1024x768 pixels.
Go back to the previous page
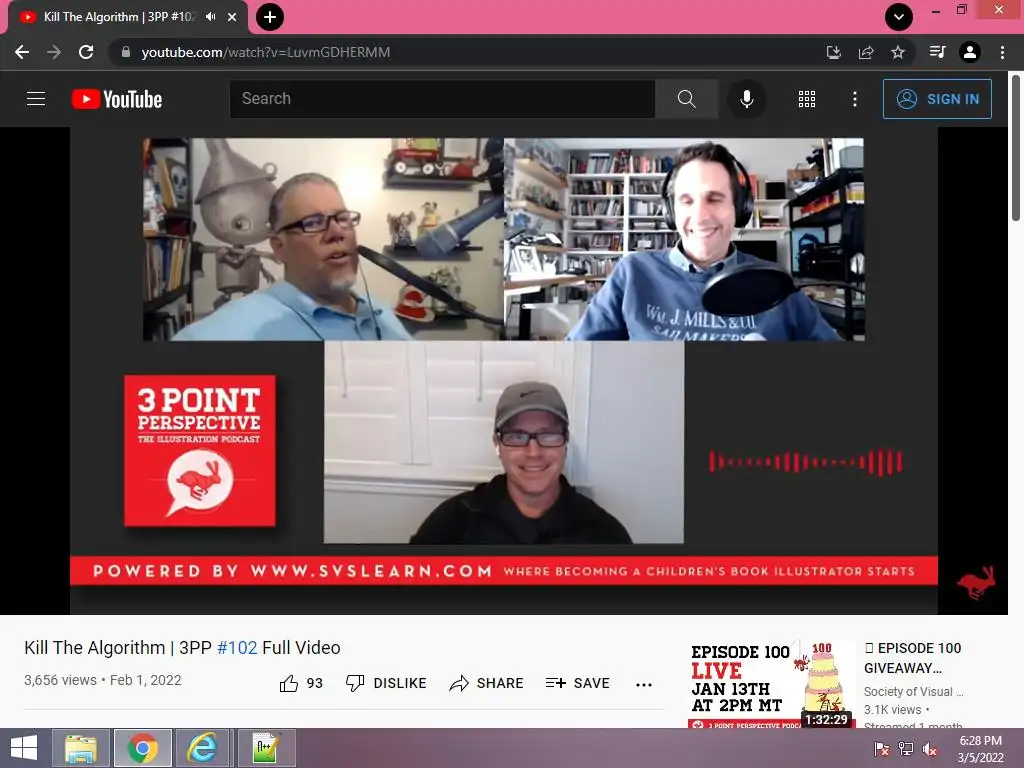coord(22,52)
